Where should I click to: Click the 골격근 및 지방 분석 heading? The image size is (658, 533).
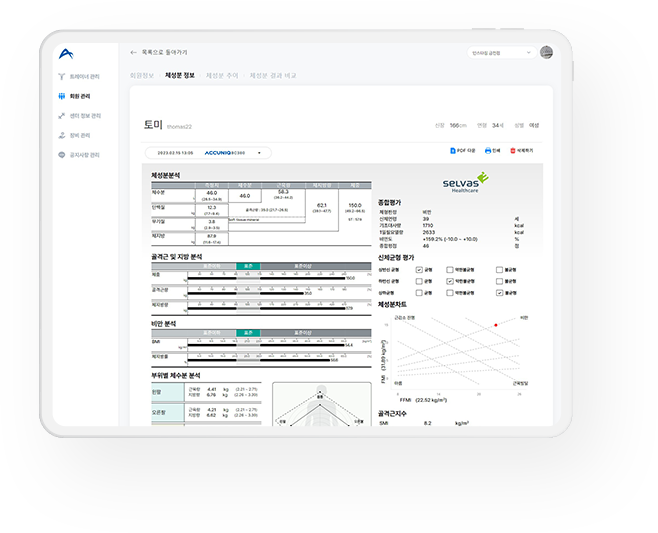177,257
